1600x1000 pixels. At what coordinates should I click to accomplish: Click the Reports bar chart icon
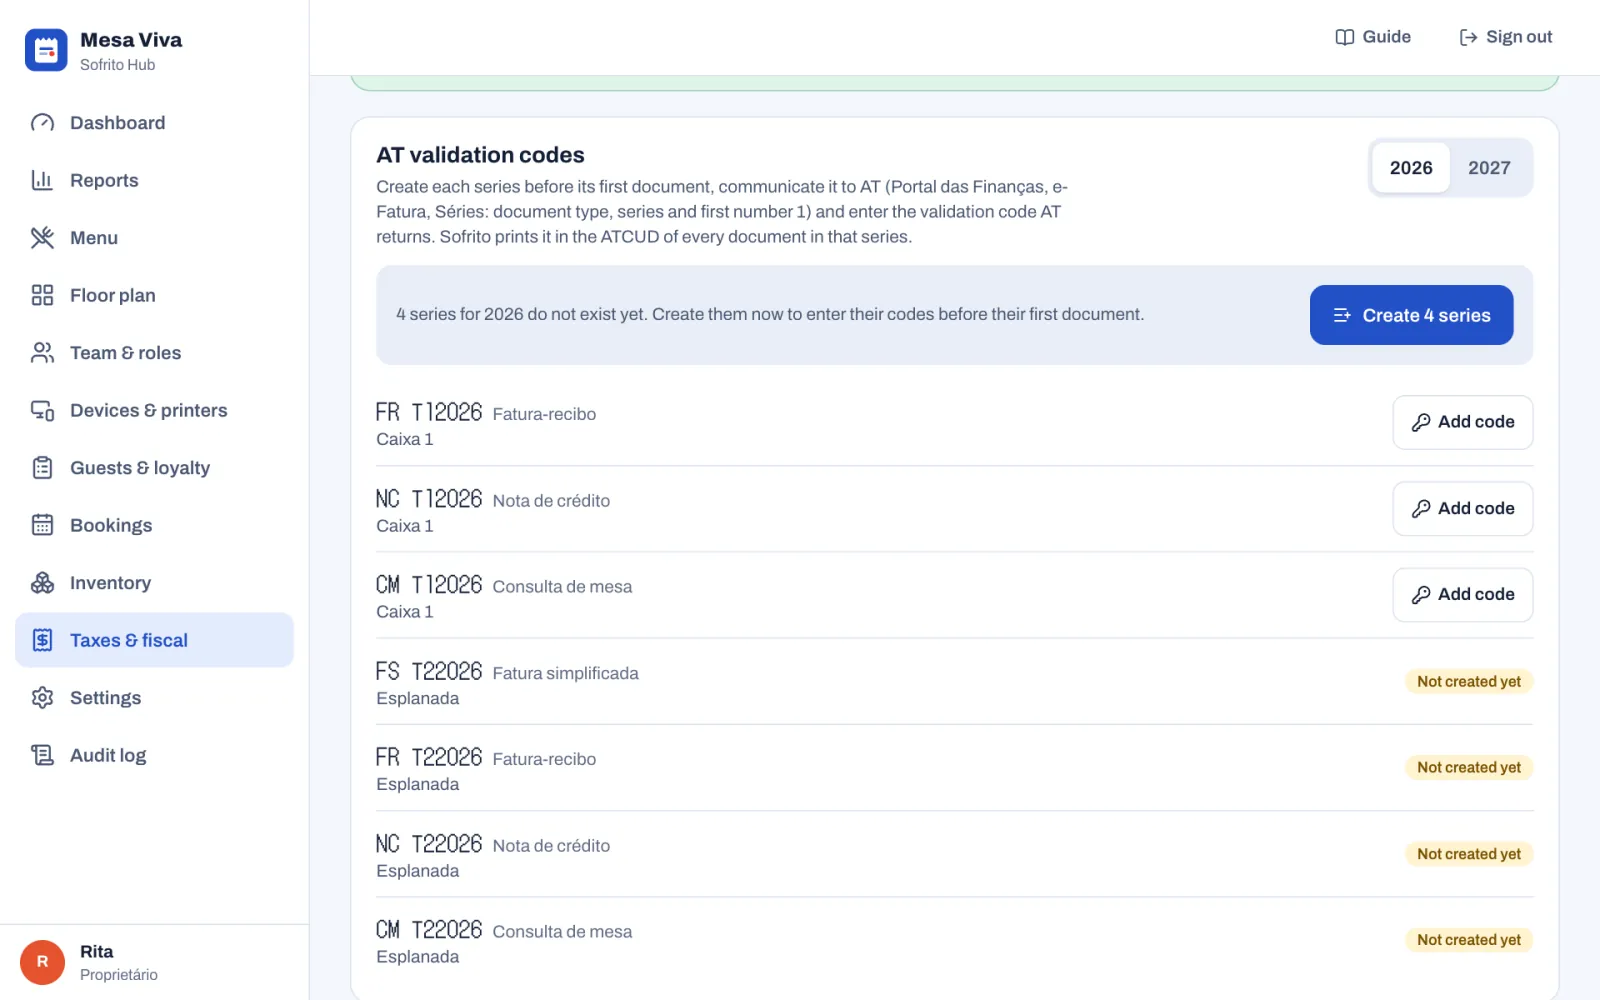[42, 180]
